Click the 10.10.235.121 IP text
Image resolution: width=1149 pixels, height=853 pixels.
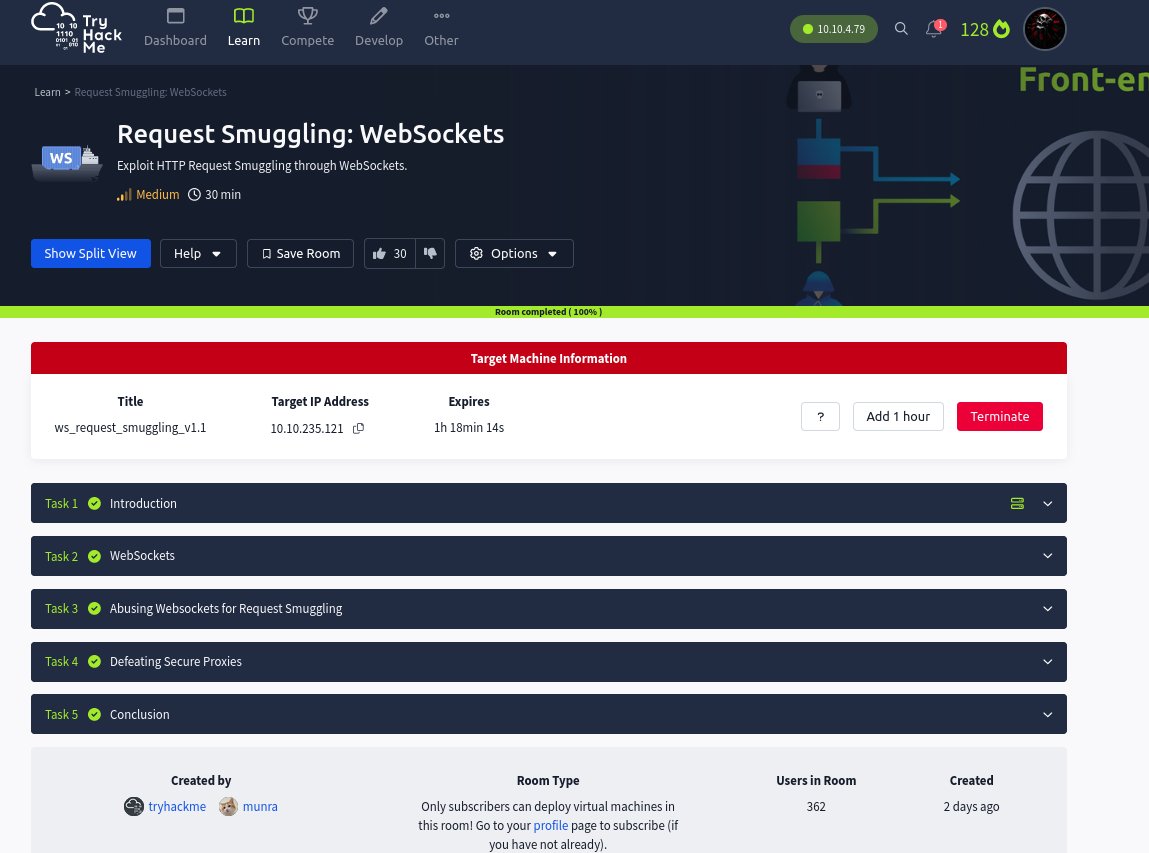[307, 429]
